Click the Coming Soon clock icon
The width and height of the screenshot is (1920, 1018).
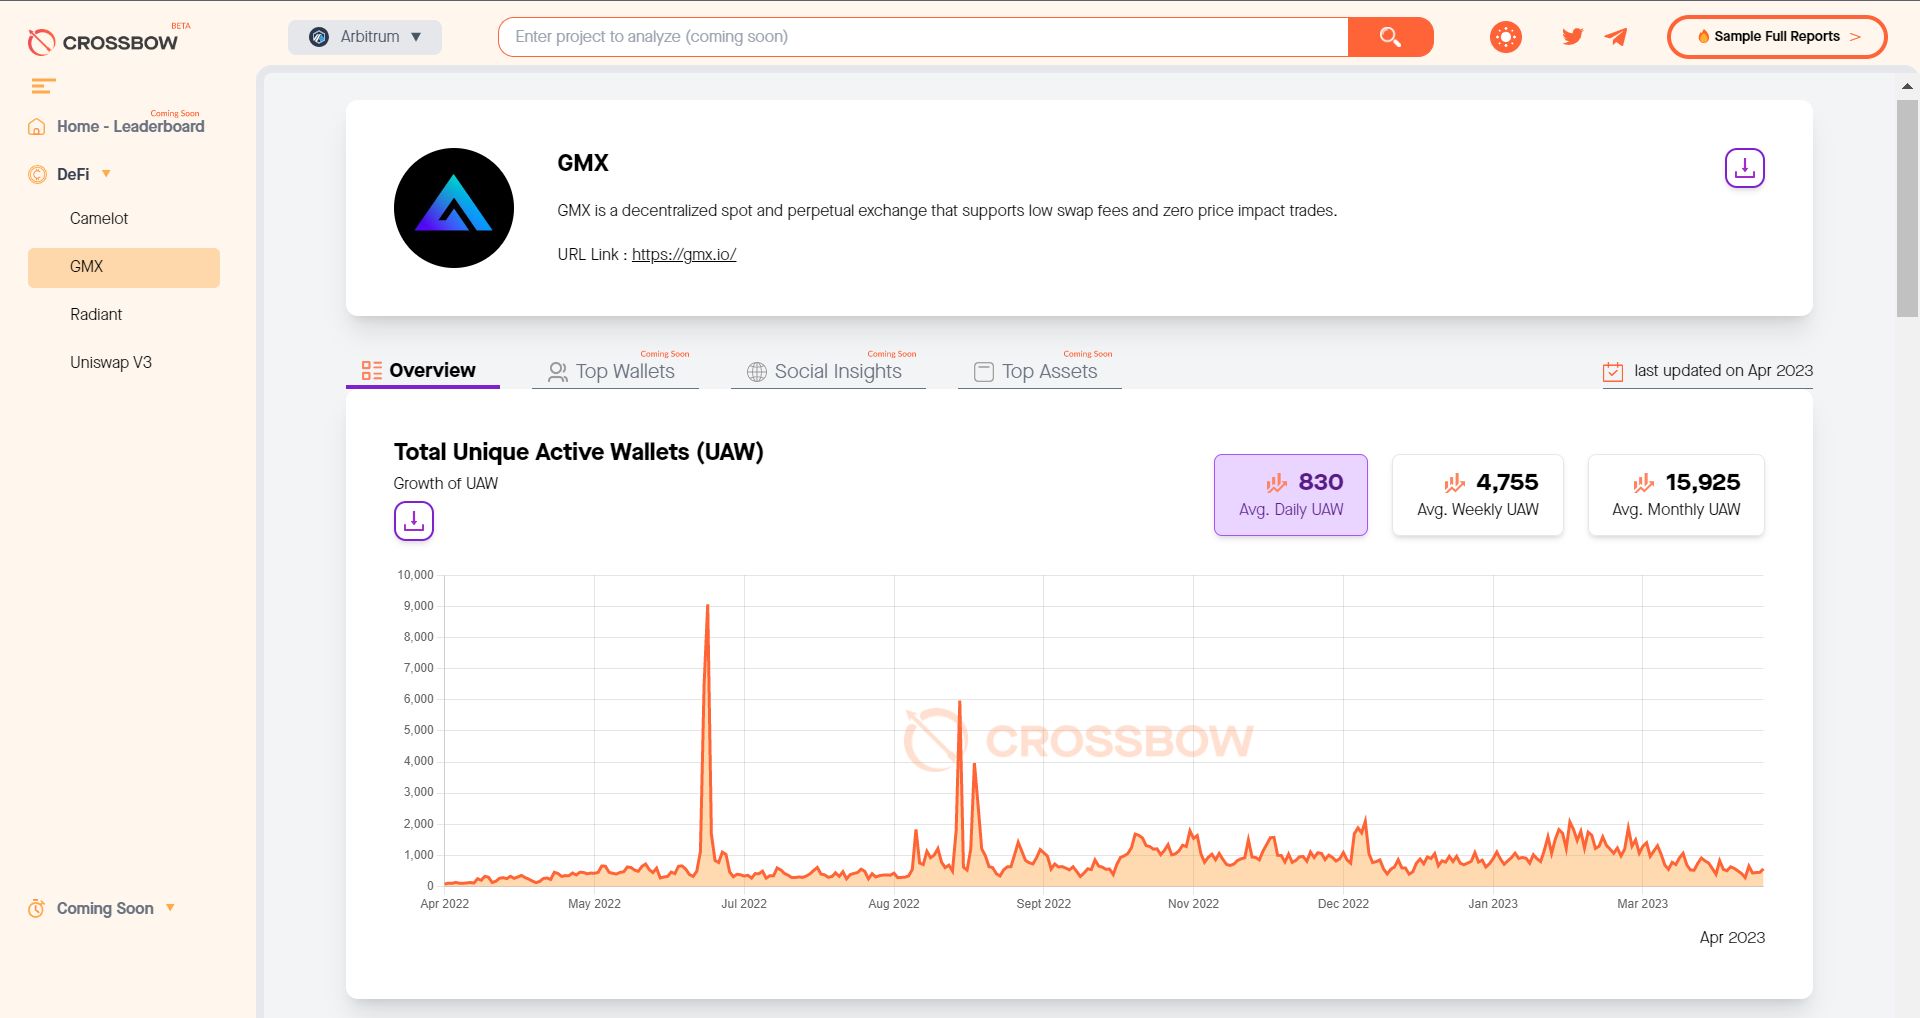point(37,908)
